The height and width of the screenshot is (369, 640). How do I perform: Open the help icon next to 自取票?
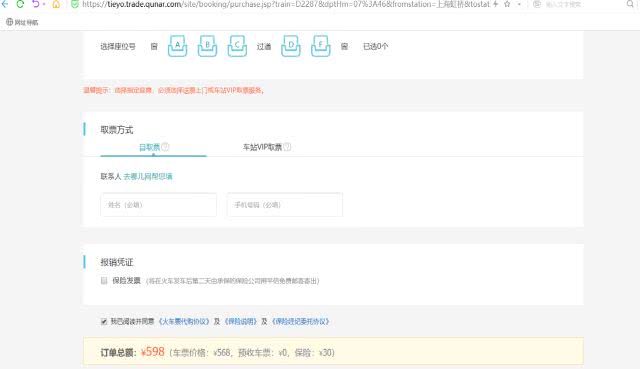165,147
